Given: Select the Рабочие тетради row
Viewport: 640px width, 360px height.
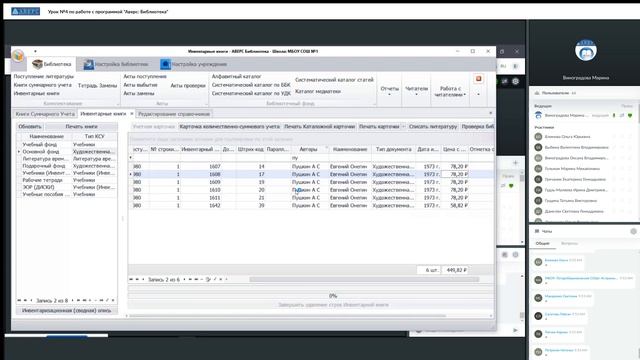Looking at the screenshot, I should [x=67, y=180].
